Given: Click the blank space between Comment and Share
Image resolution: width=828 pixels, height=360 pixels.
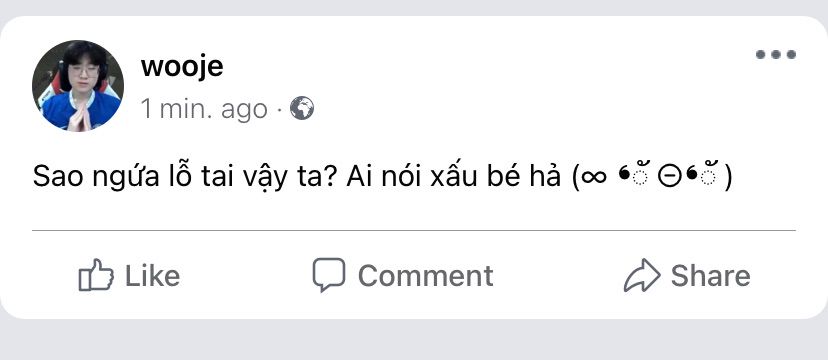Looking at the screenshot, I should click(558, 276).
